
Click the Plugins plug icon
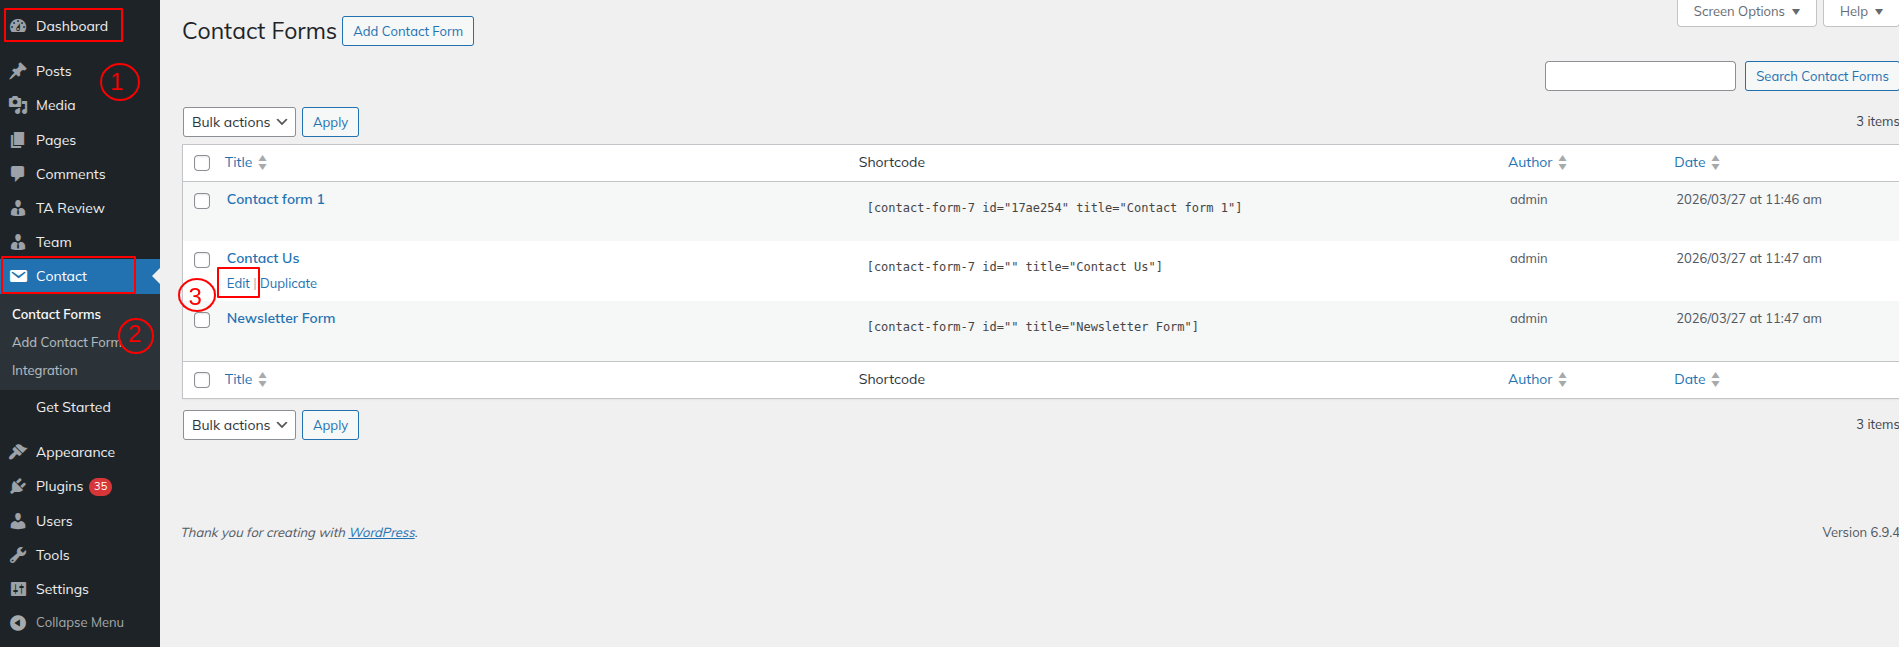click(18, 486)
